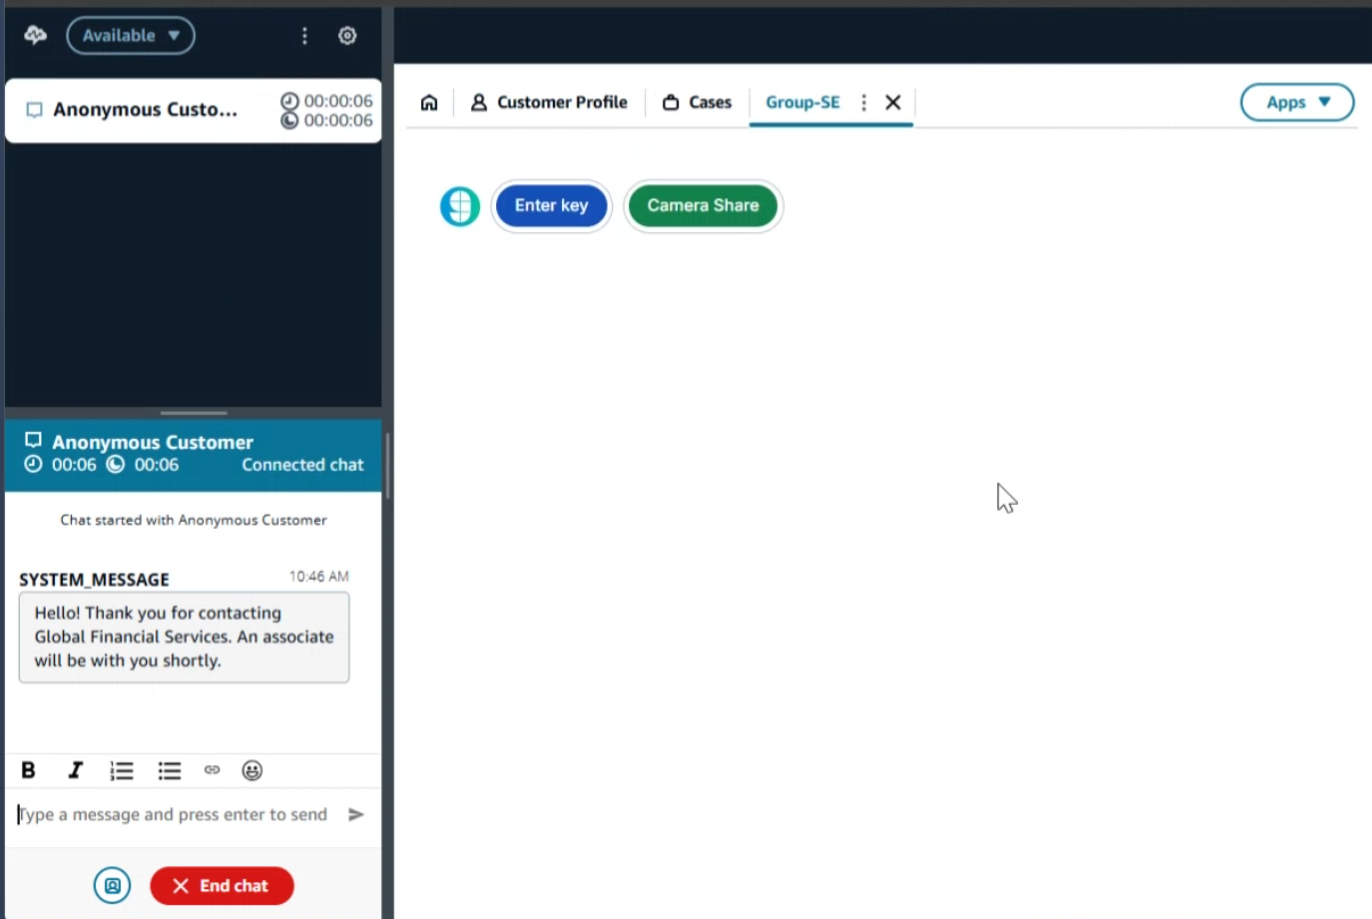
Task: Select the Group-SE tab
Action: [802, 102]
